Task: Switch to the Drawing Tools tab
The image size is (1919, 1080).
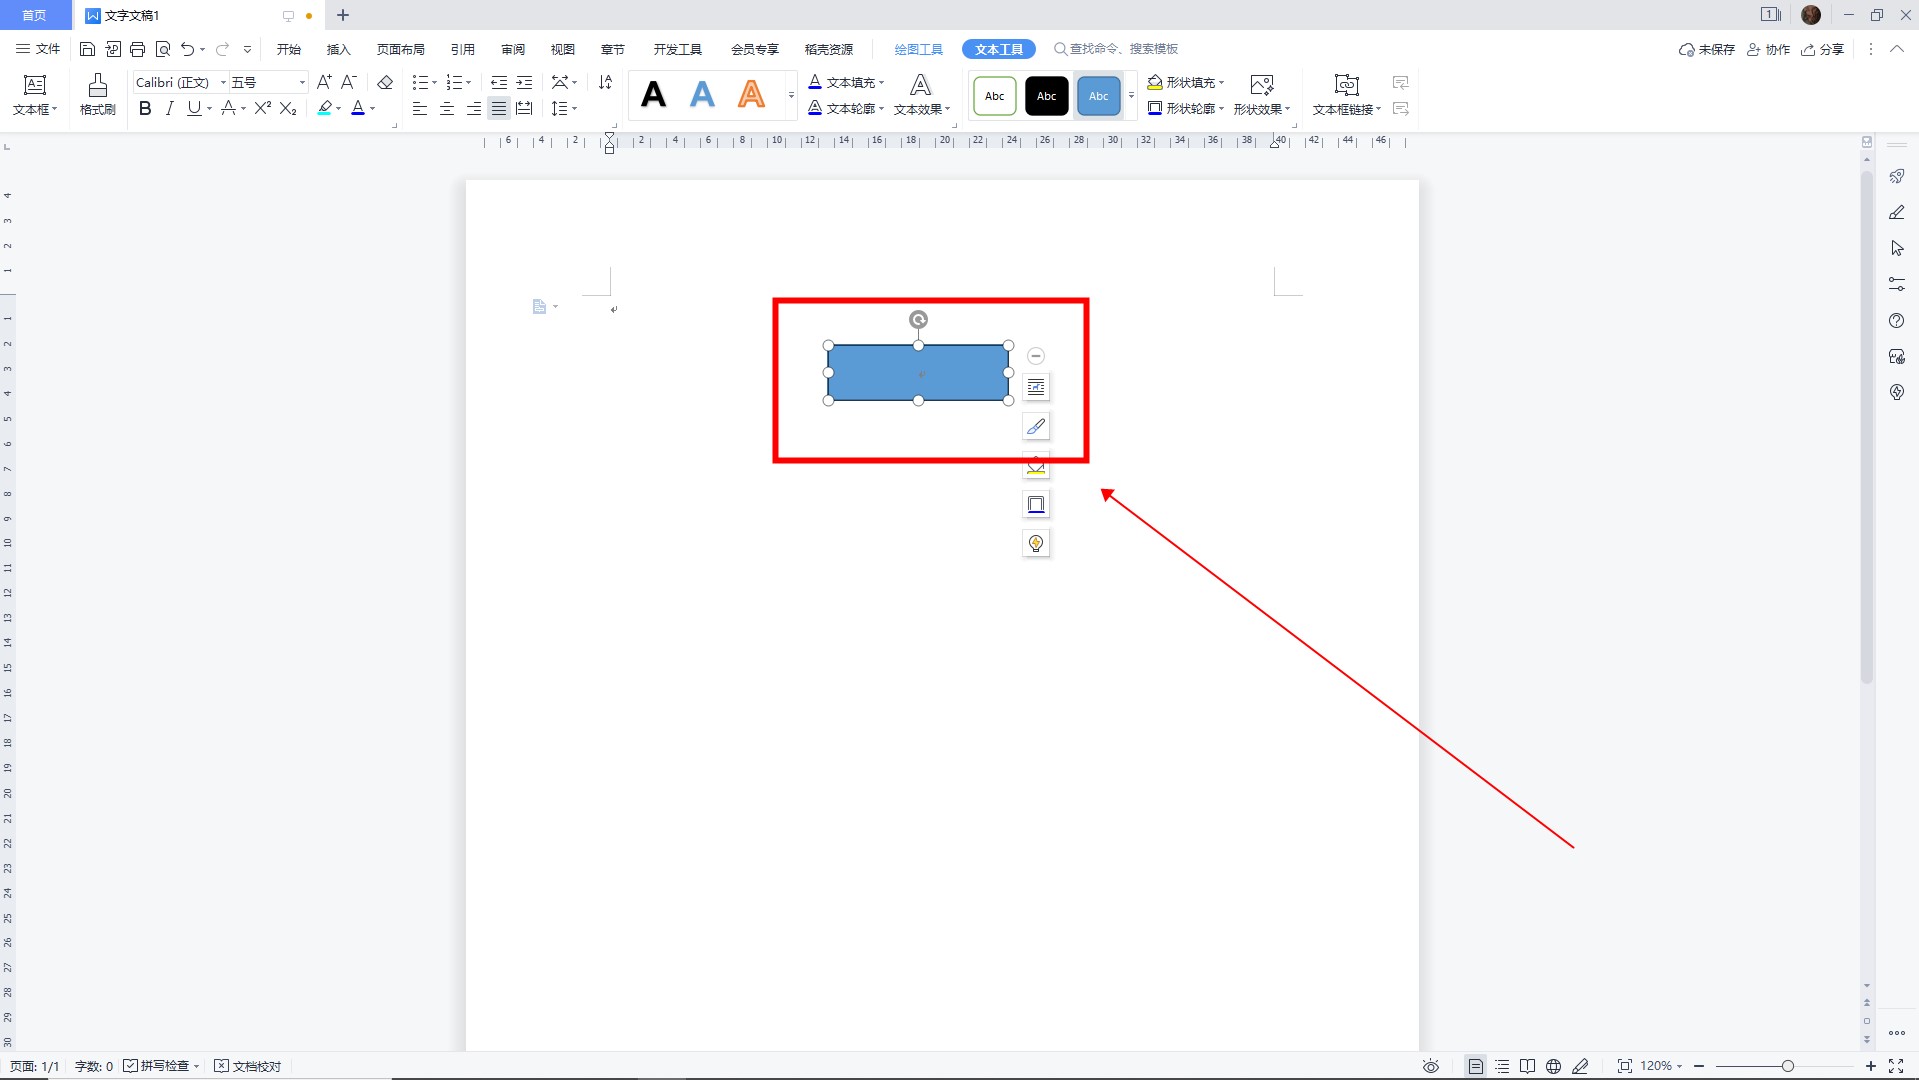Action: [918, 49]
